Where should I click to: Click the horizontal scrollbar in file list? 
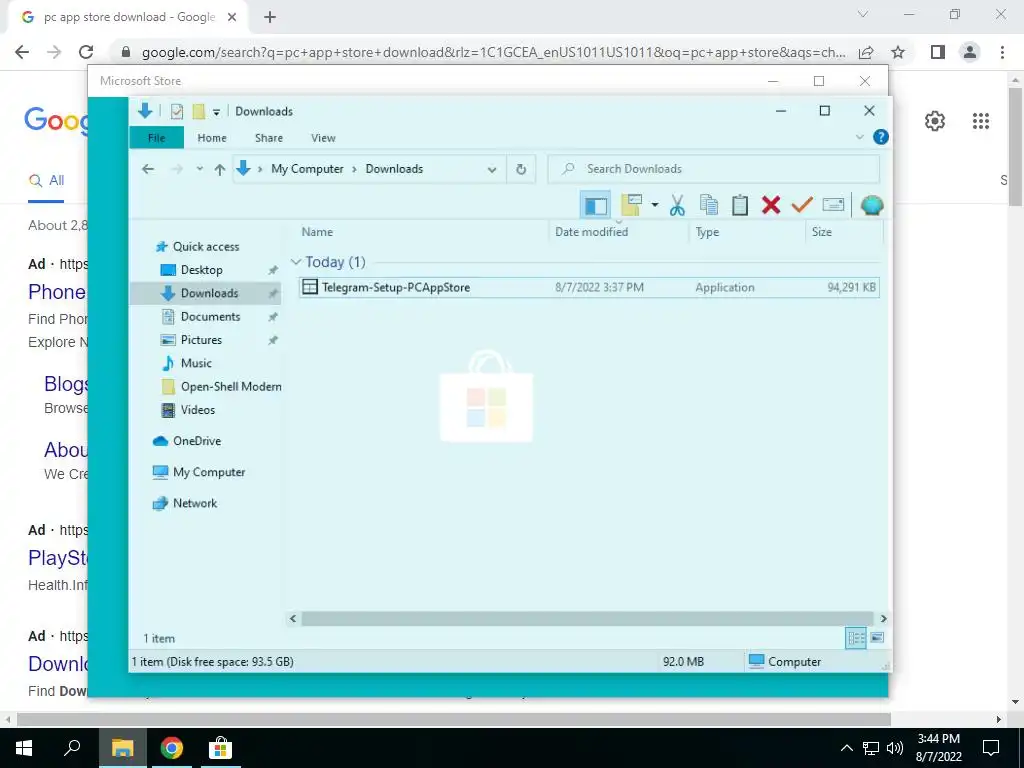point(586,618)
